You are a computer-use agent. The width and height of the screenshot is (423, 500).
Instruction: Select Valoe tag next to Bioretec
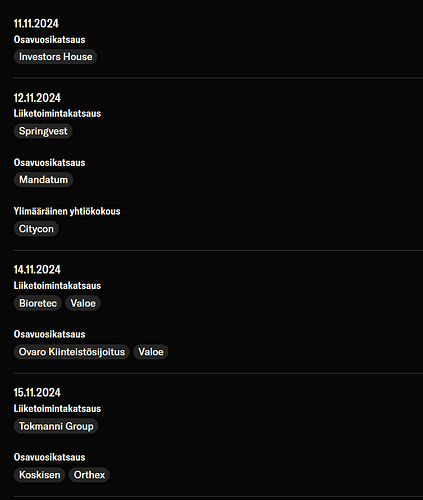pos(83,303)
